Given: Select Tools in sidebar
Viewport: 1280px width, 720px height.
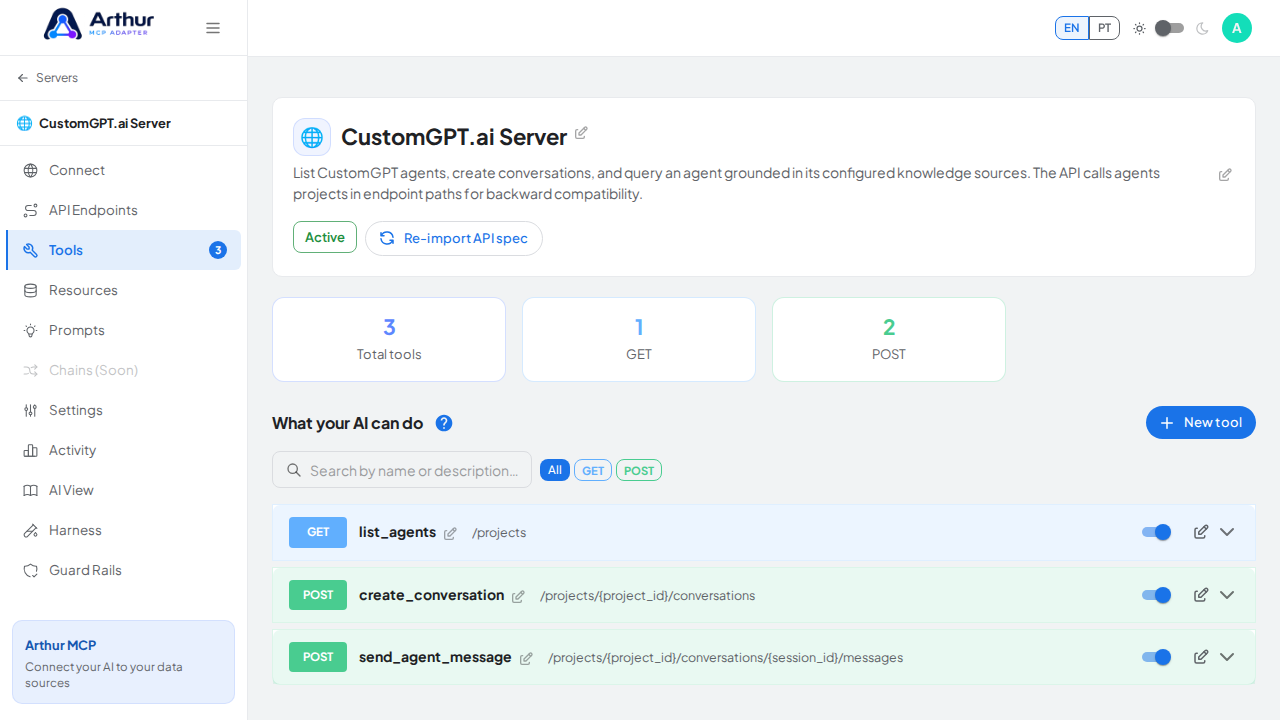Looking at the screenshot, I should tap(123, 250).
